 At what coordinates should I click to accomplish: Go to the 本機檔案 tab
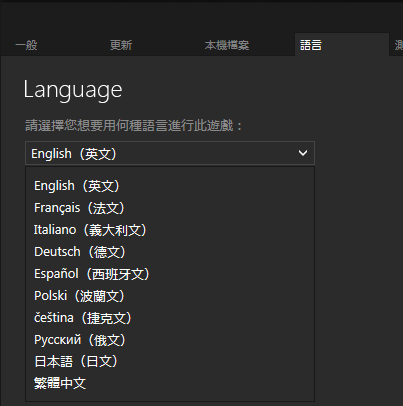(227, 45)
